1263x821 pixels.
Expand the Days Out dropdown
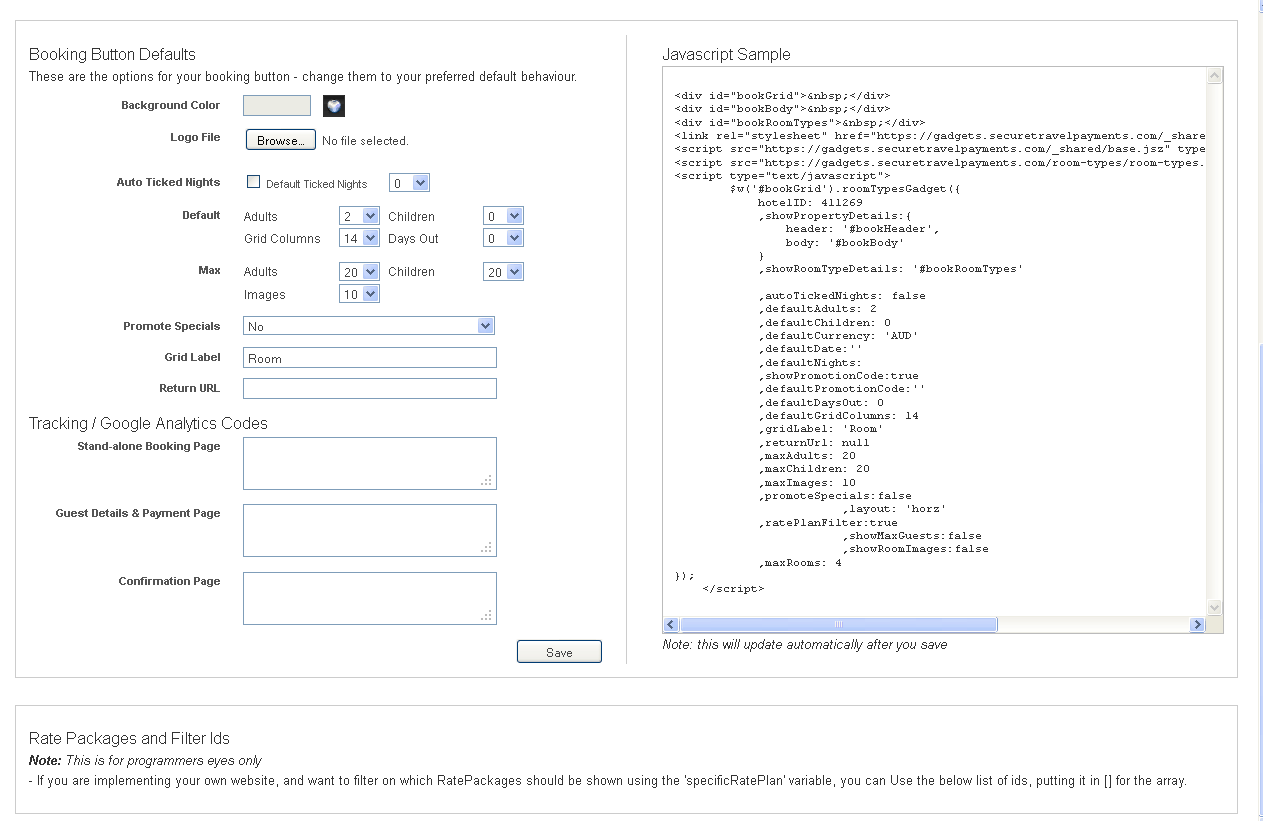click(503, 238)
